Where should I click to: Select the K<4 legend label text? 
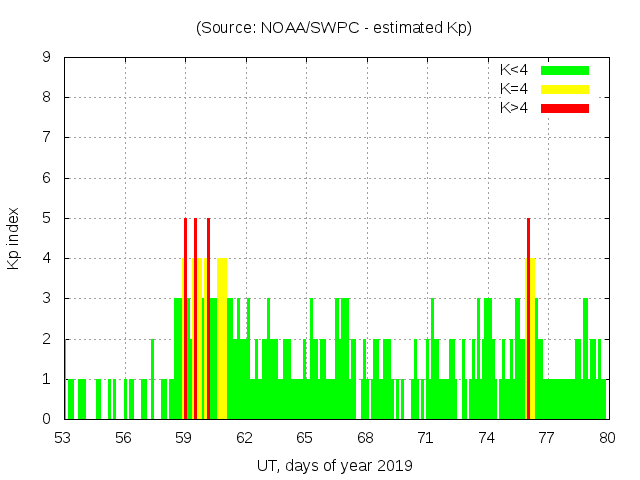(x=514, y=70)
